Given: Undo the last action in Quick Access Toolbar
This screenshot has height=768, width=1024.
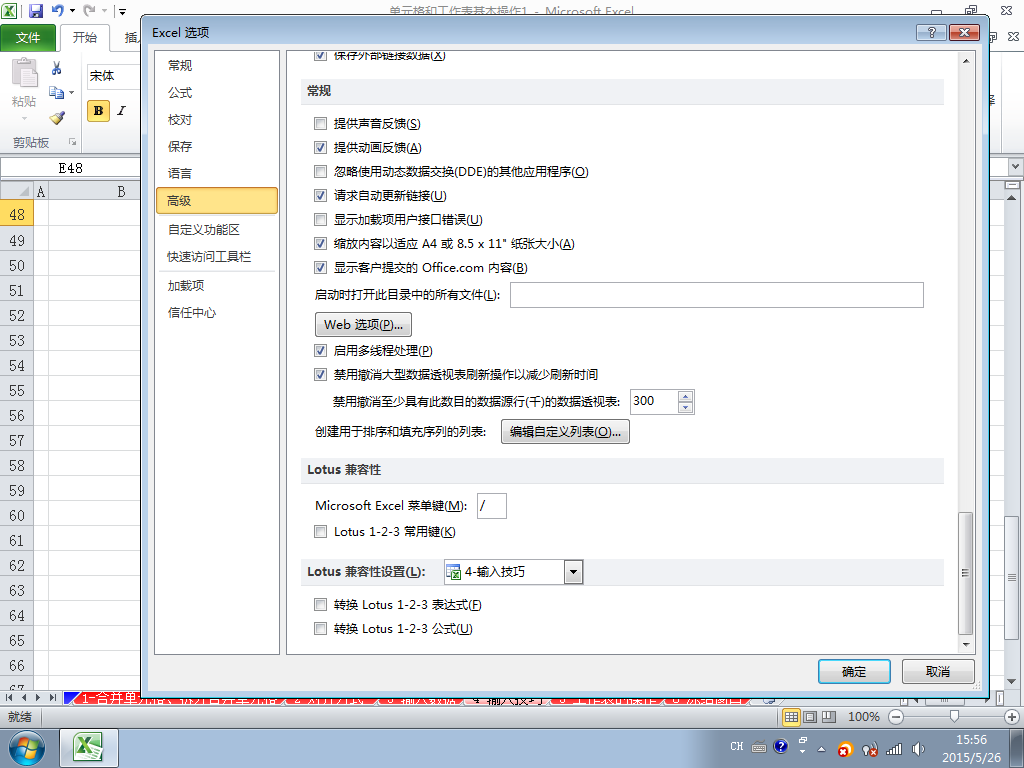Looking at the screenshot, I should [x=57, y=10].
